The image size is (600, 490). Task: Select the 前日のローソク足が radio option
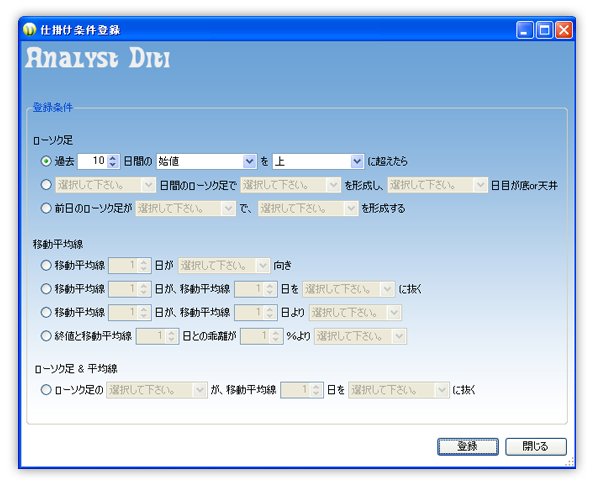[46, 208]
